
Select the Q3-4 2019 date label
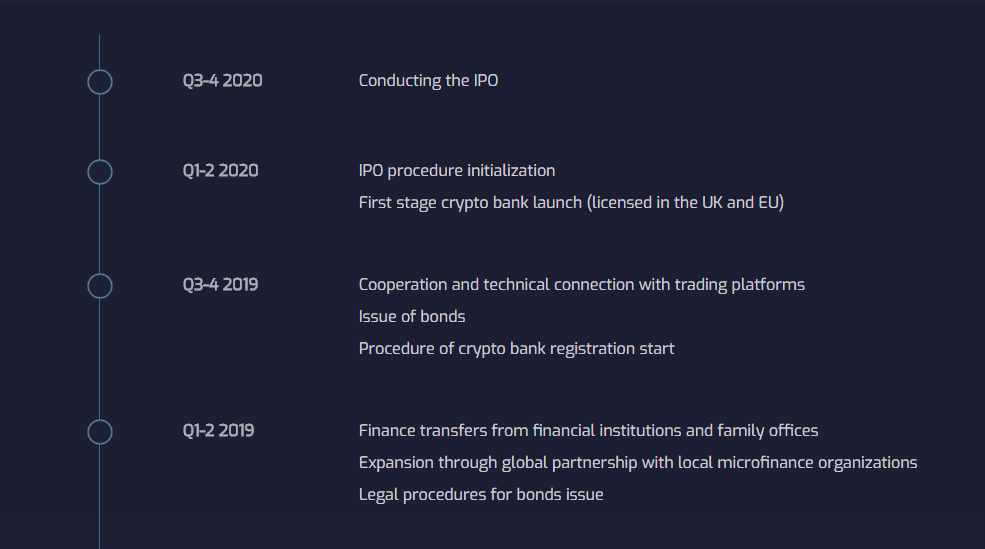pyautogui.click(x=220, y=285)
